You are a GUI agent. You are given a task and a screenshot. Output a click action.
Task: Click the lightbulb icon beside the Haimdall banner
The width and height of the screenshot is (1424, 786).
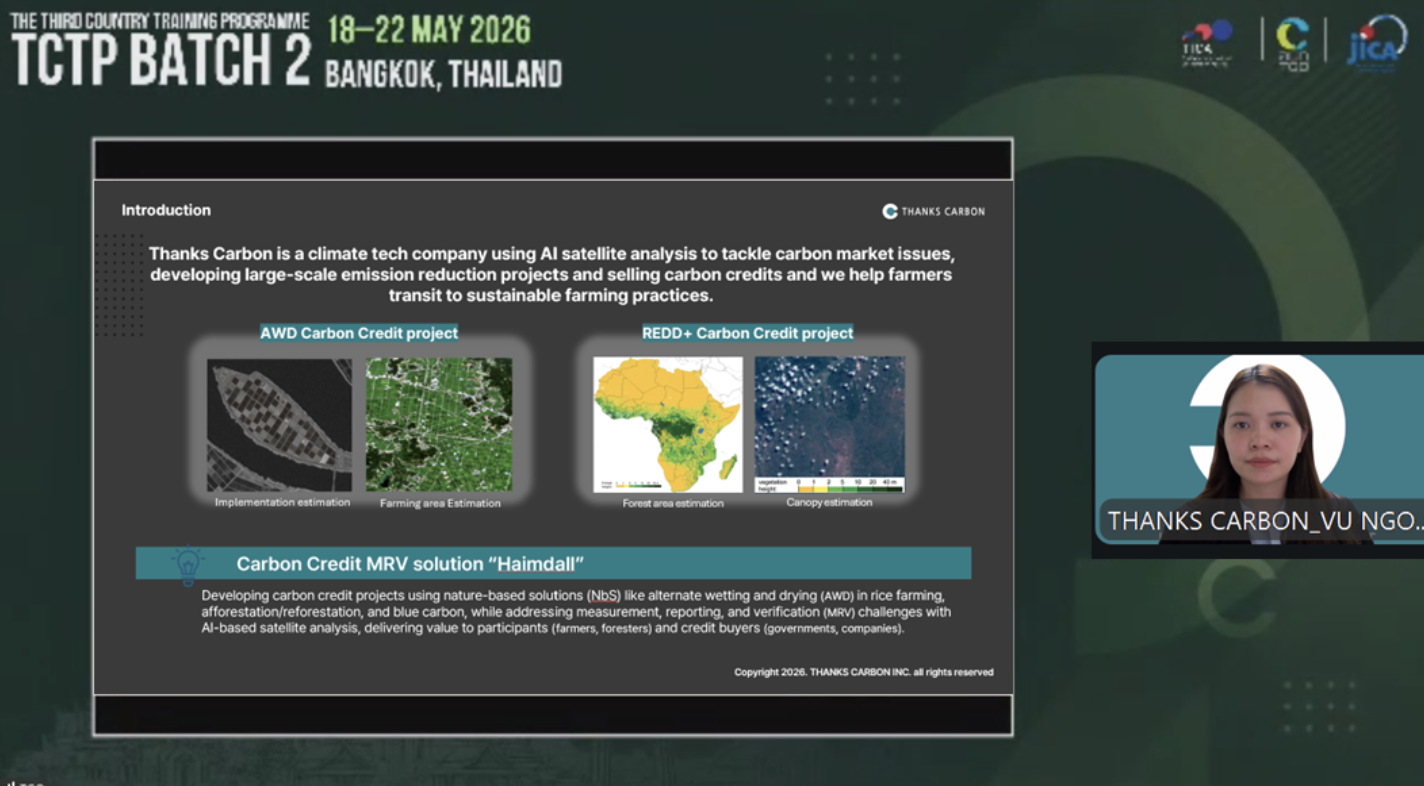tap(187, 564)
